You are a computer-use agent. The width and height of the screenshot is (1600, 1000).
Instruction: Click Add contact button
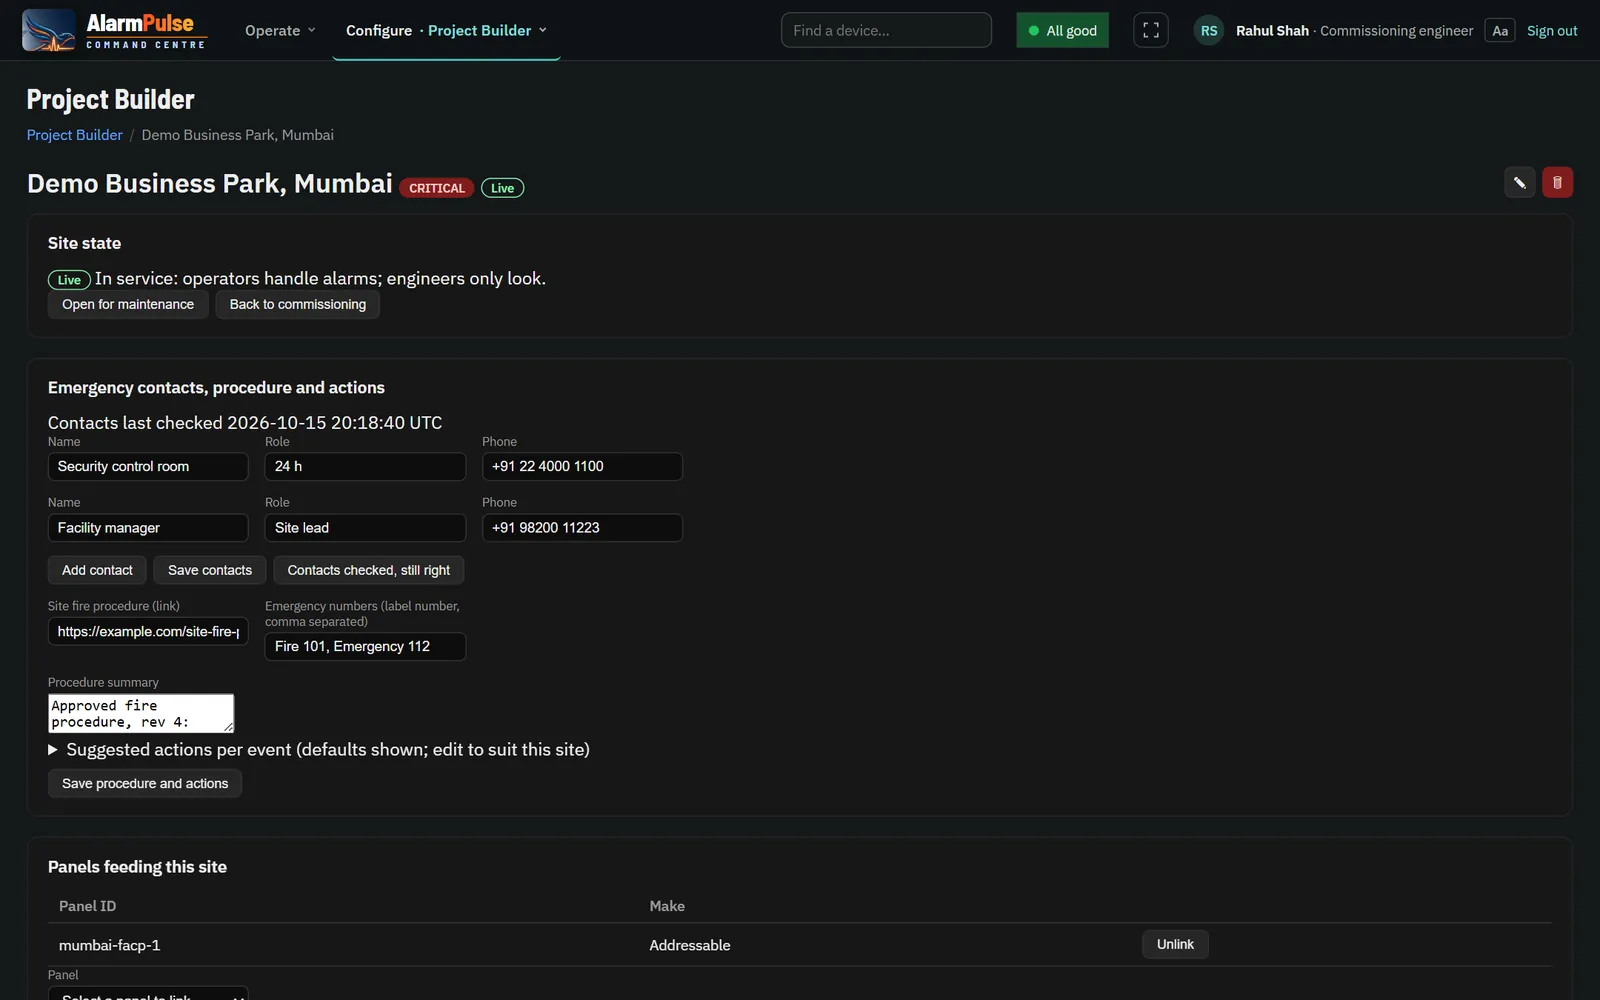97,570
